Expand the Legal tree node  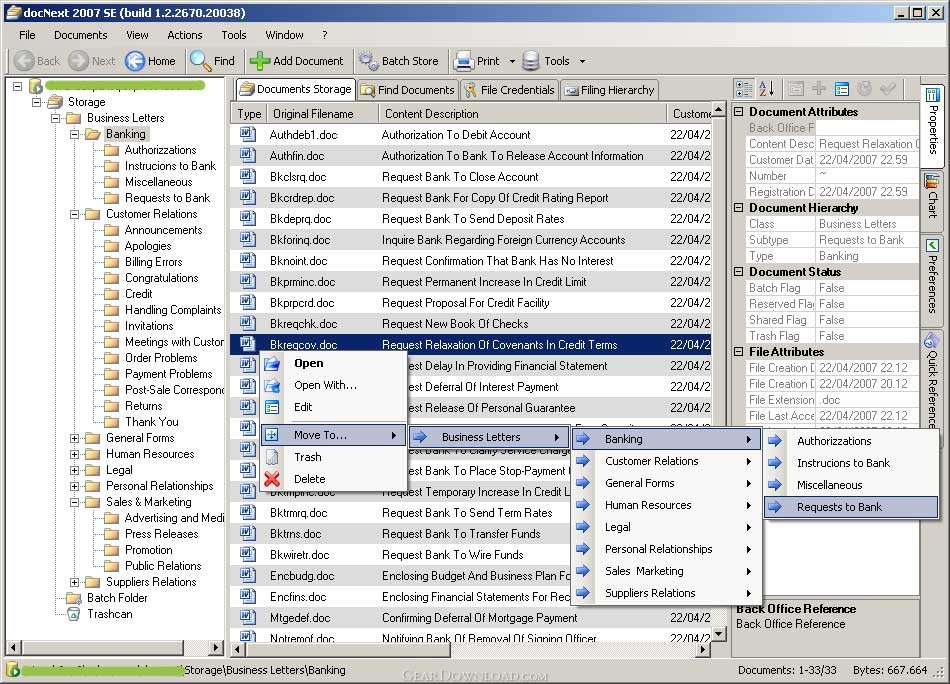(74, 470)
